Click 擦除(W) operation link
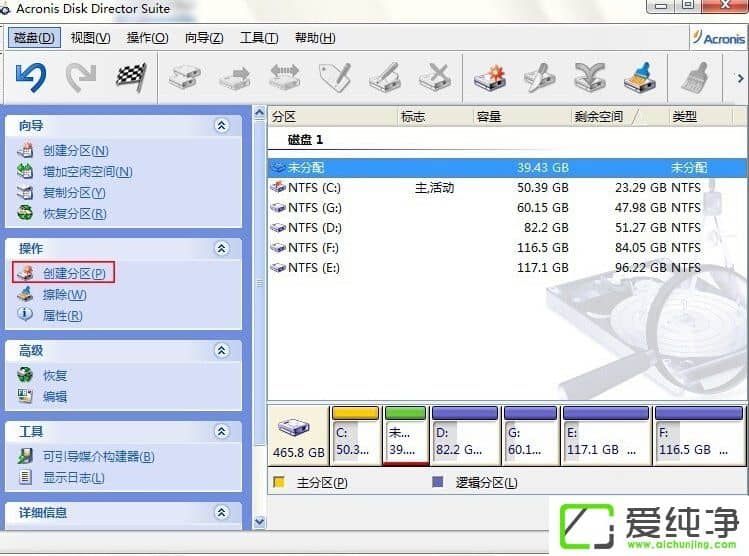The width and height of the screenshot is (749, 556). click(x=64, y=294)
